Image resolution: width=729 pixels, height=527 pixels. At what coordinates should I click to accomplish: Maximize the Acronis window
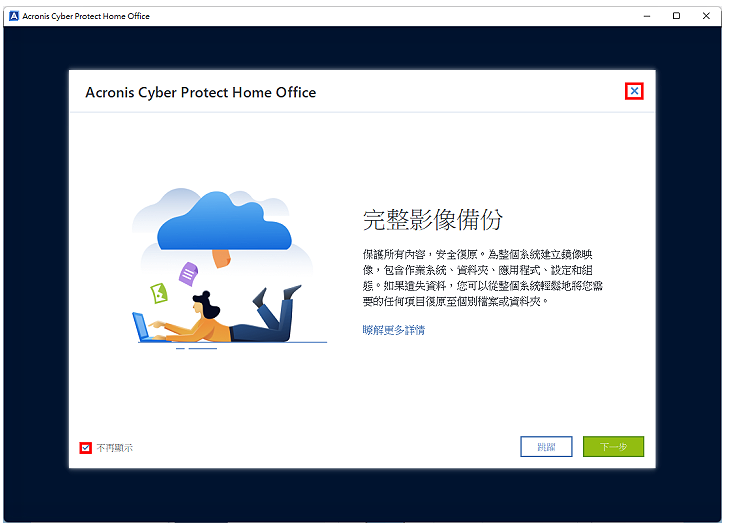676,16
